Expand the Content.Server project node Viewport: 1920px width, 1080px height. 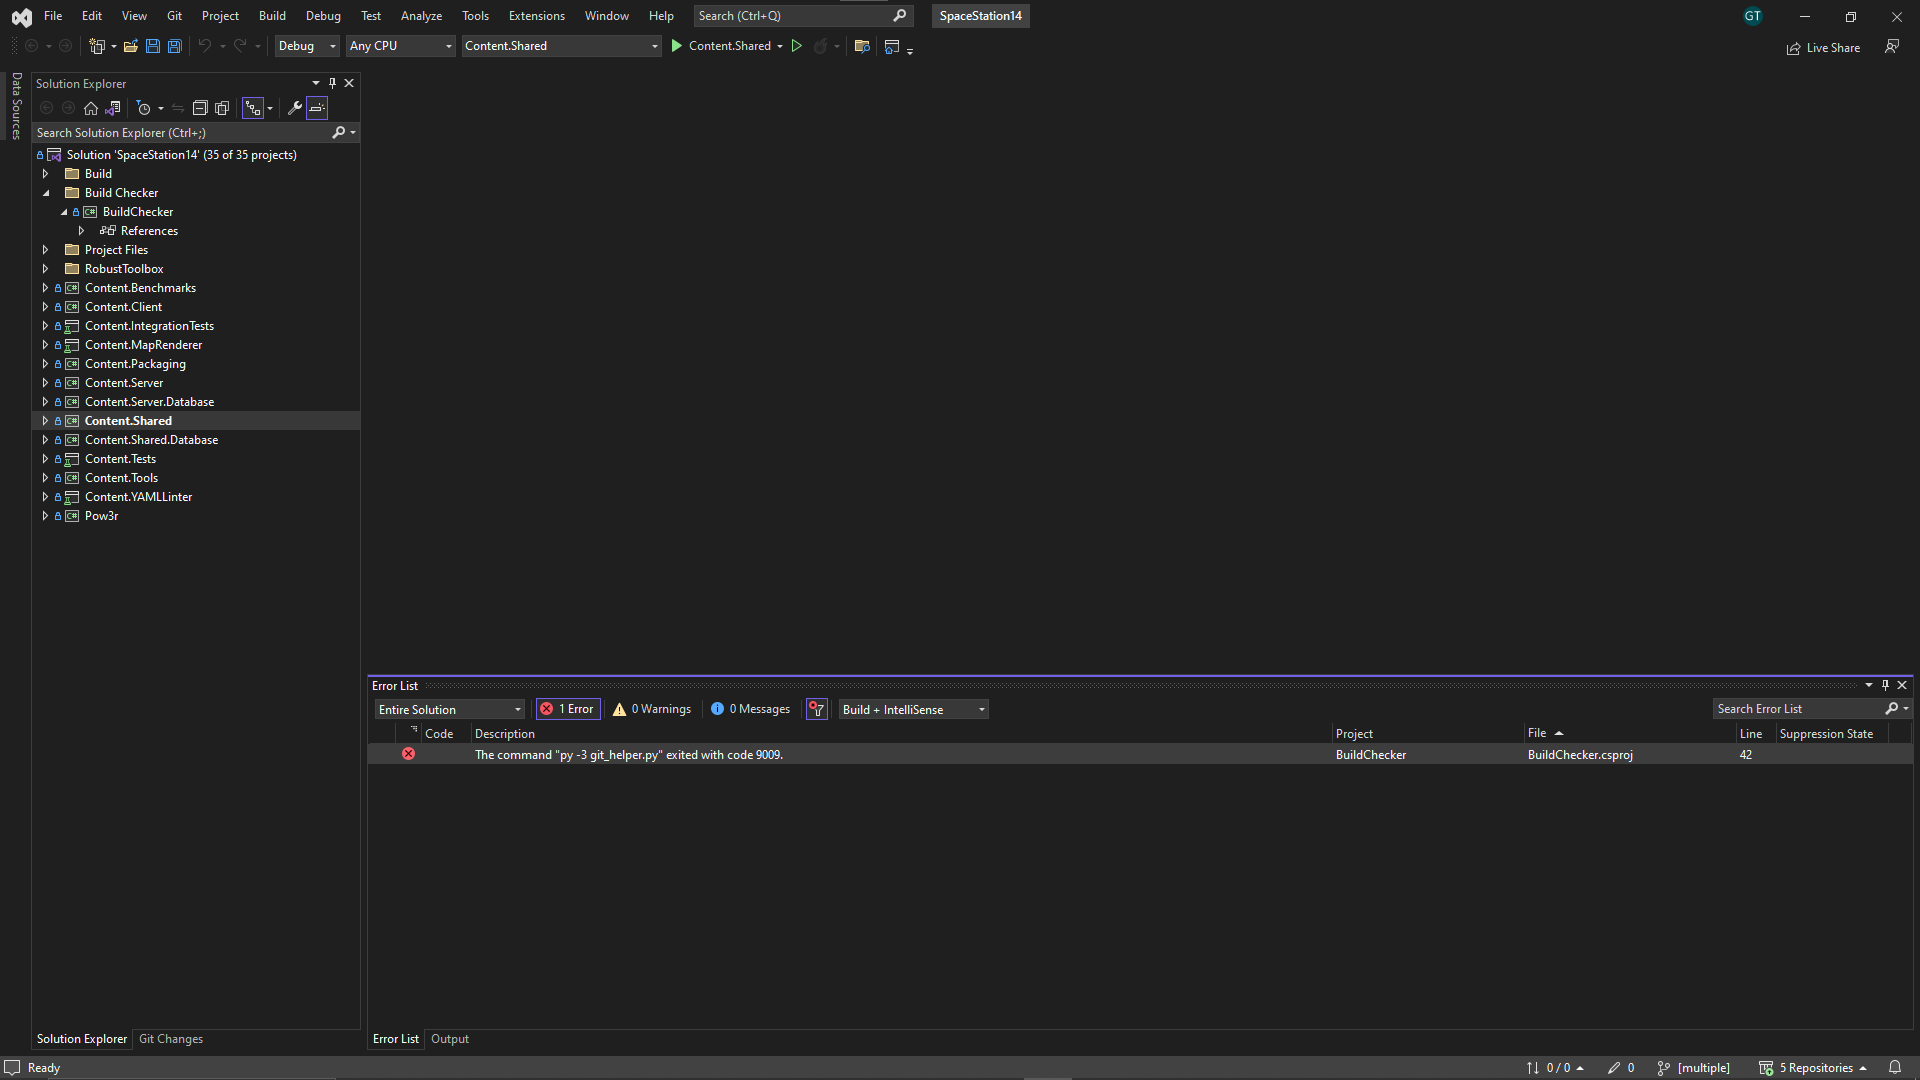point(45,383)
